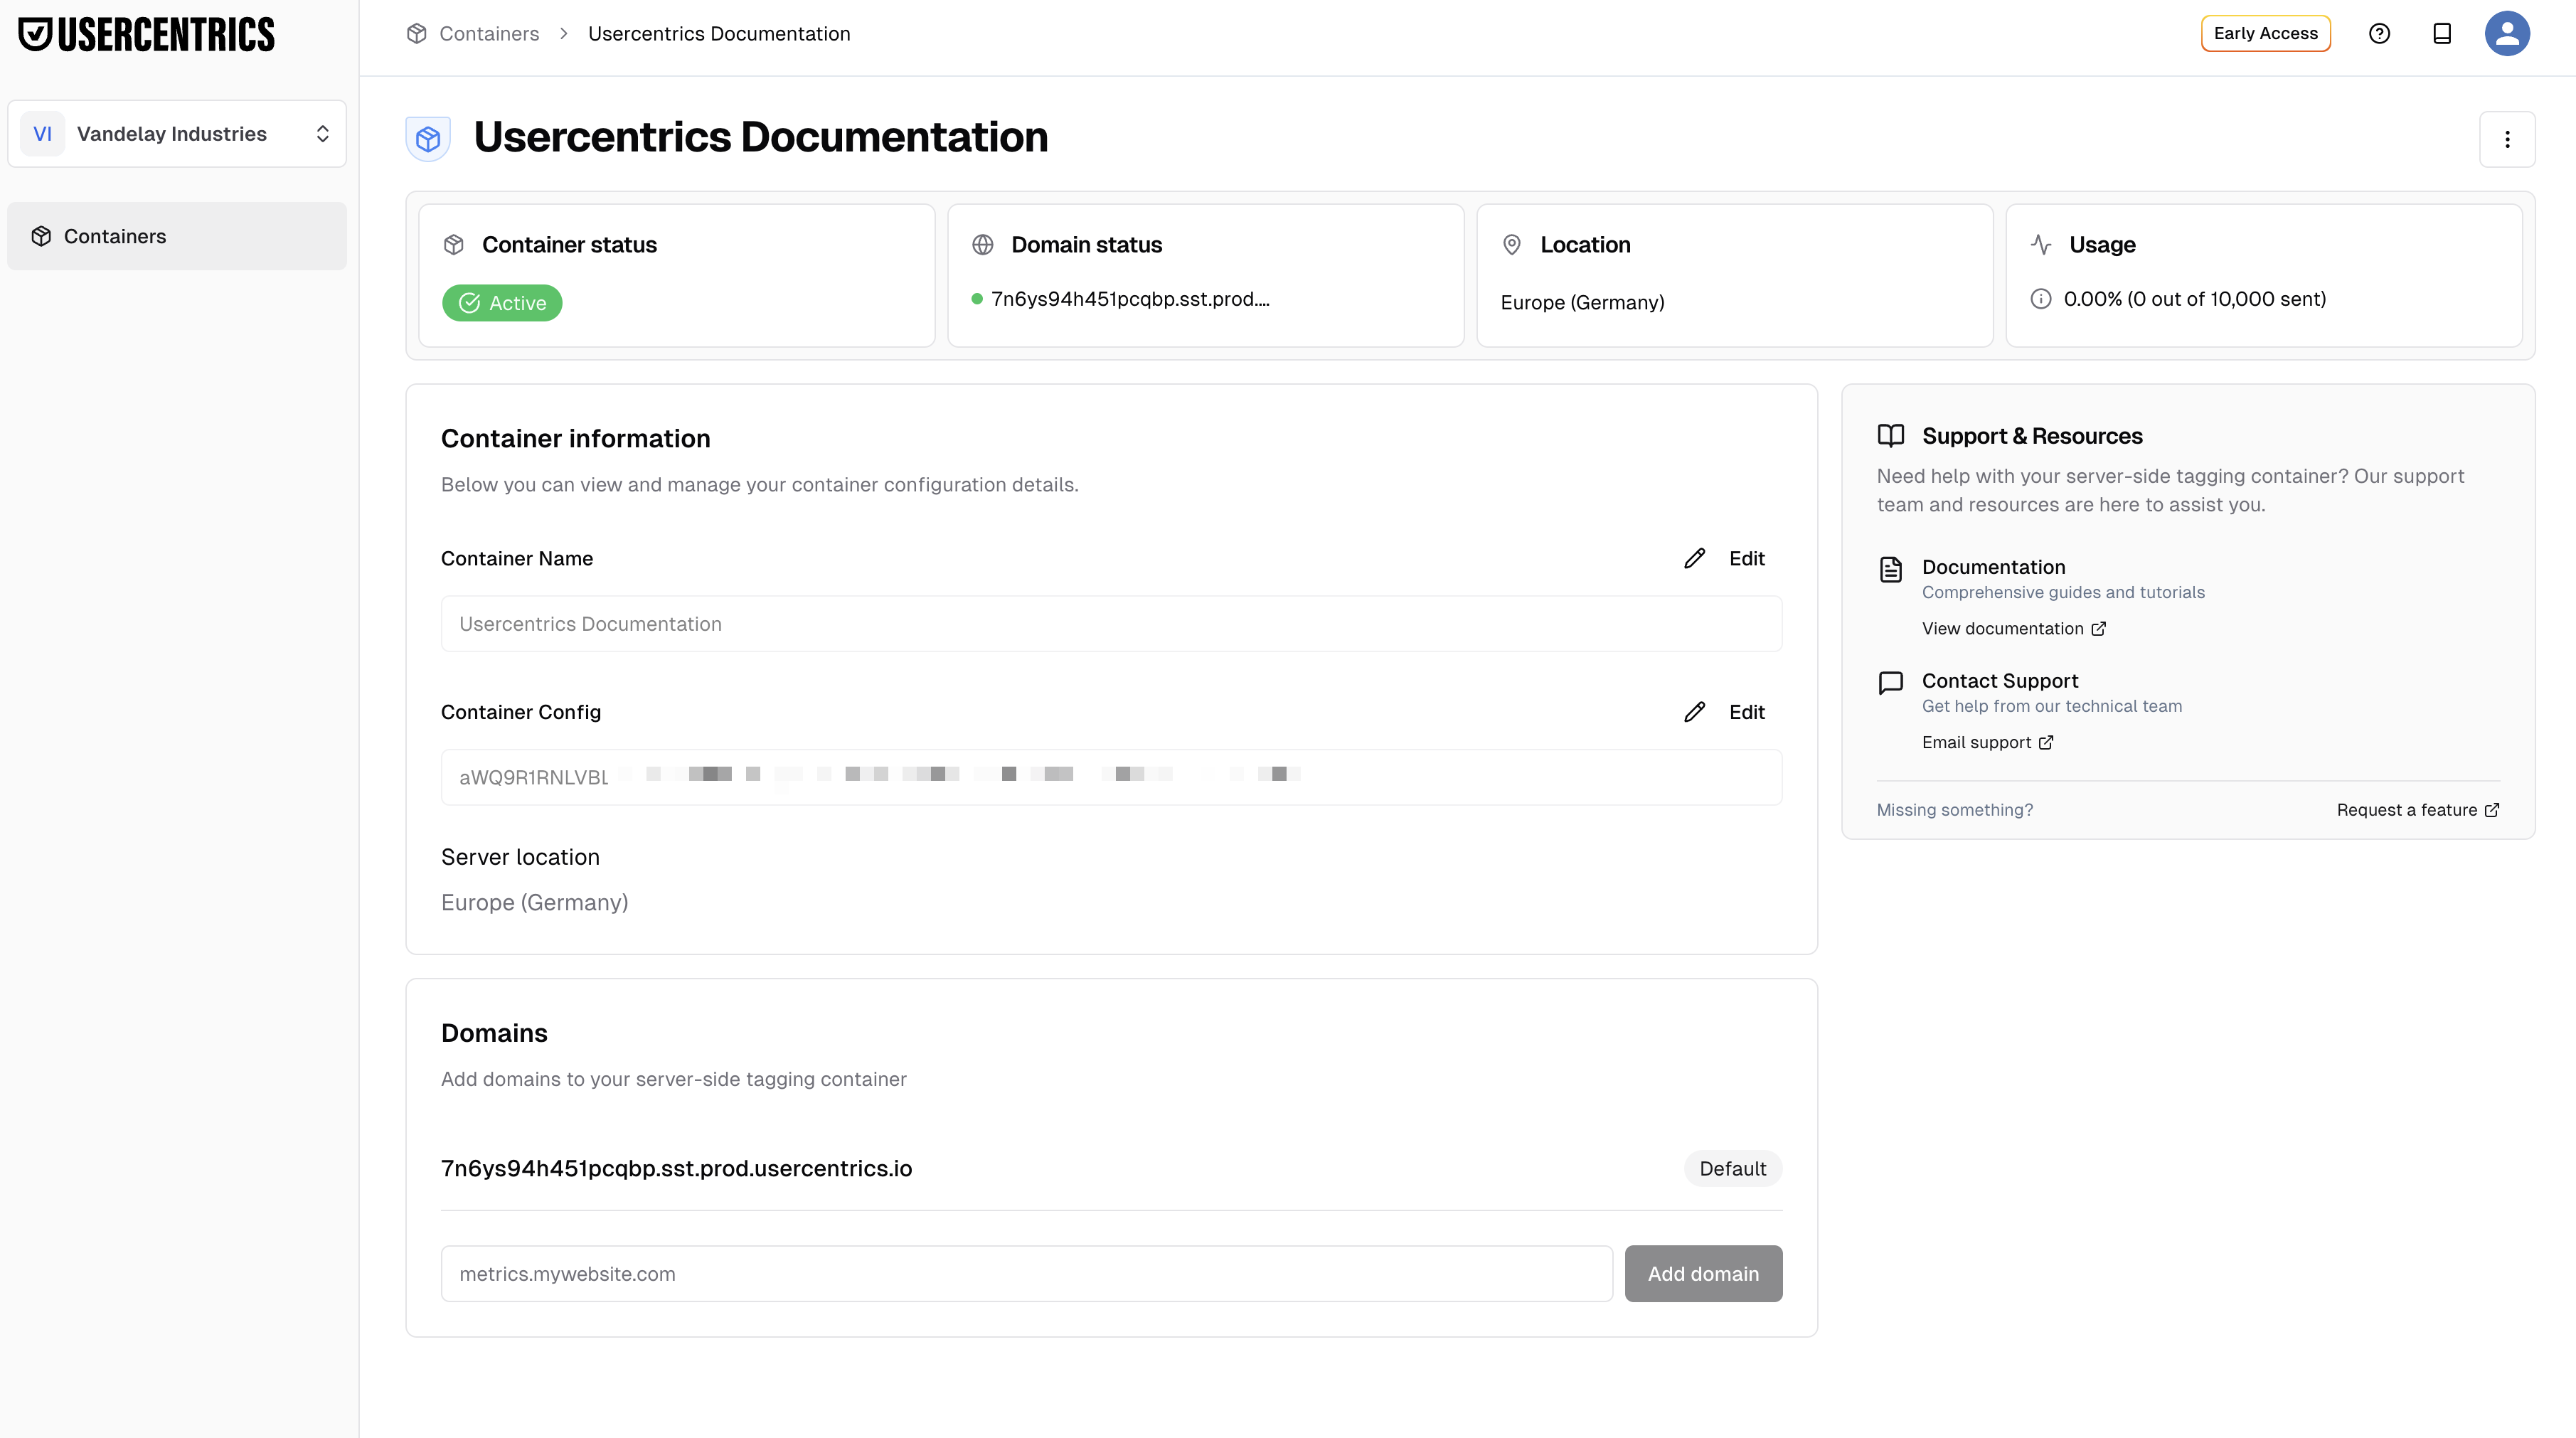Click the Documentation file icon
This screenshot has width=2576, height=1438.
[1890, 569]
